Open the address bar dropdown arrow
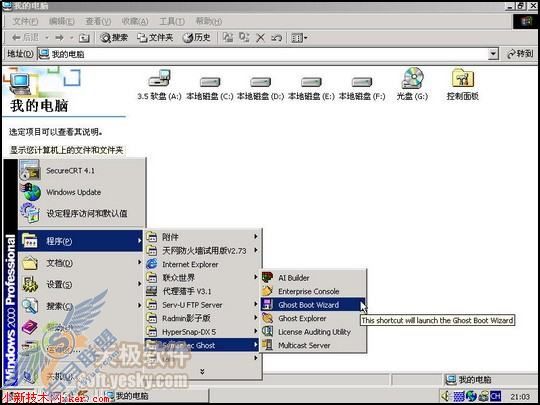Viewport: 540px width, 405px height. click(x=493, y=54)
